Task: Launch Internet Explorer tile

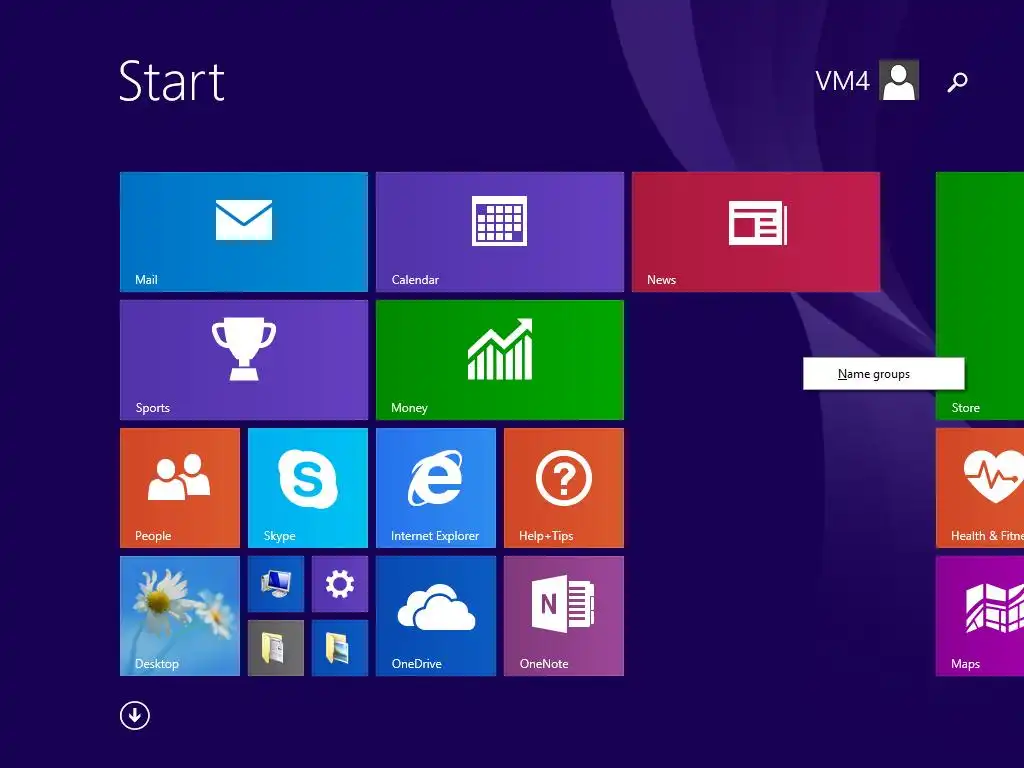Action: tap(436, 488)
